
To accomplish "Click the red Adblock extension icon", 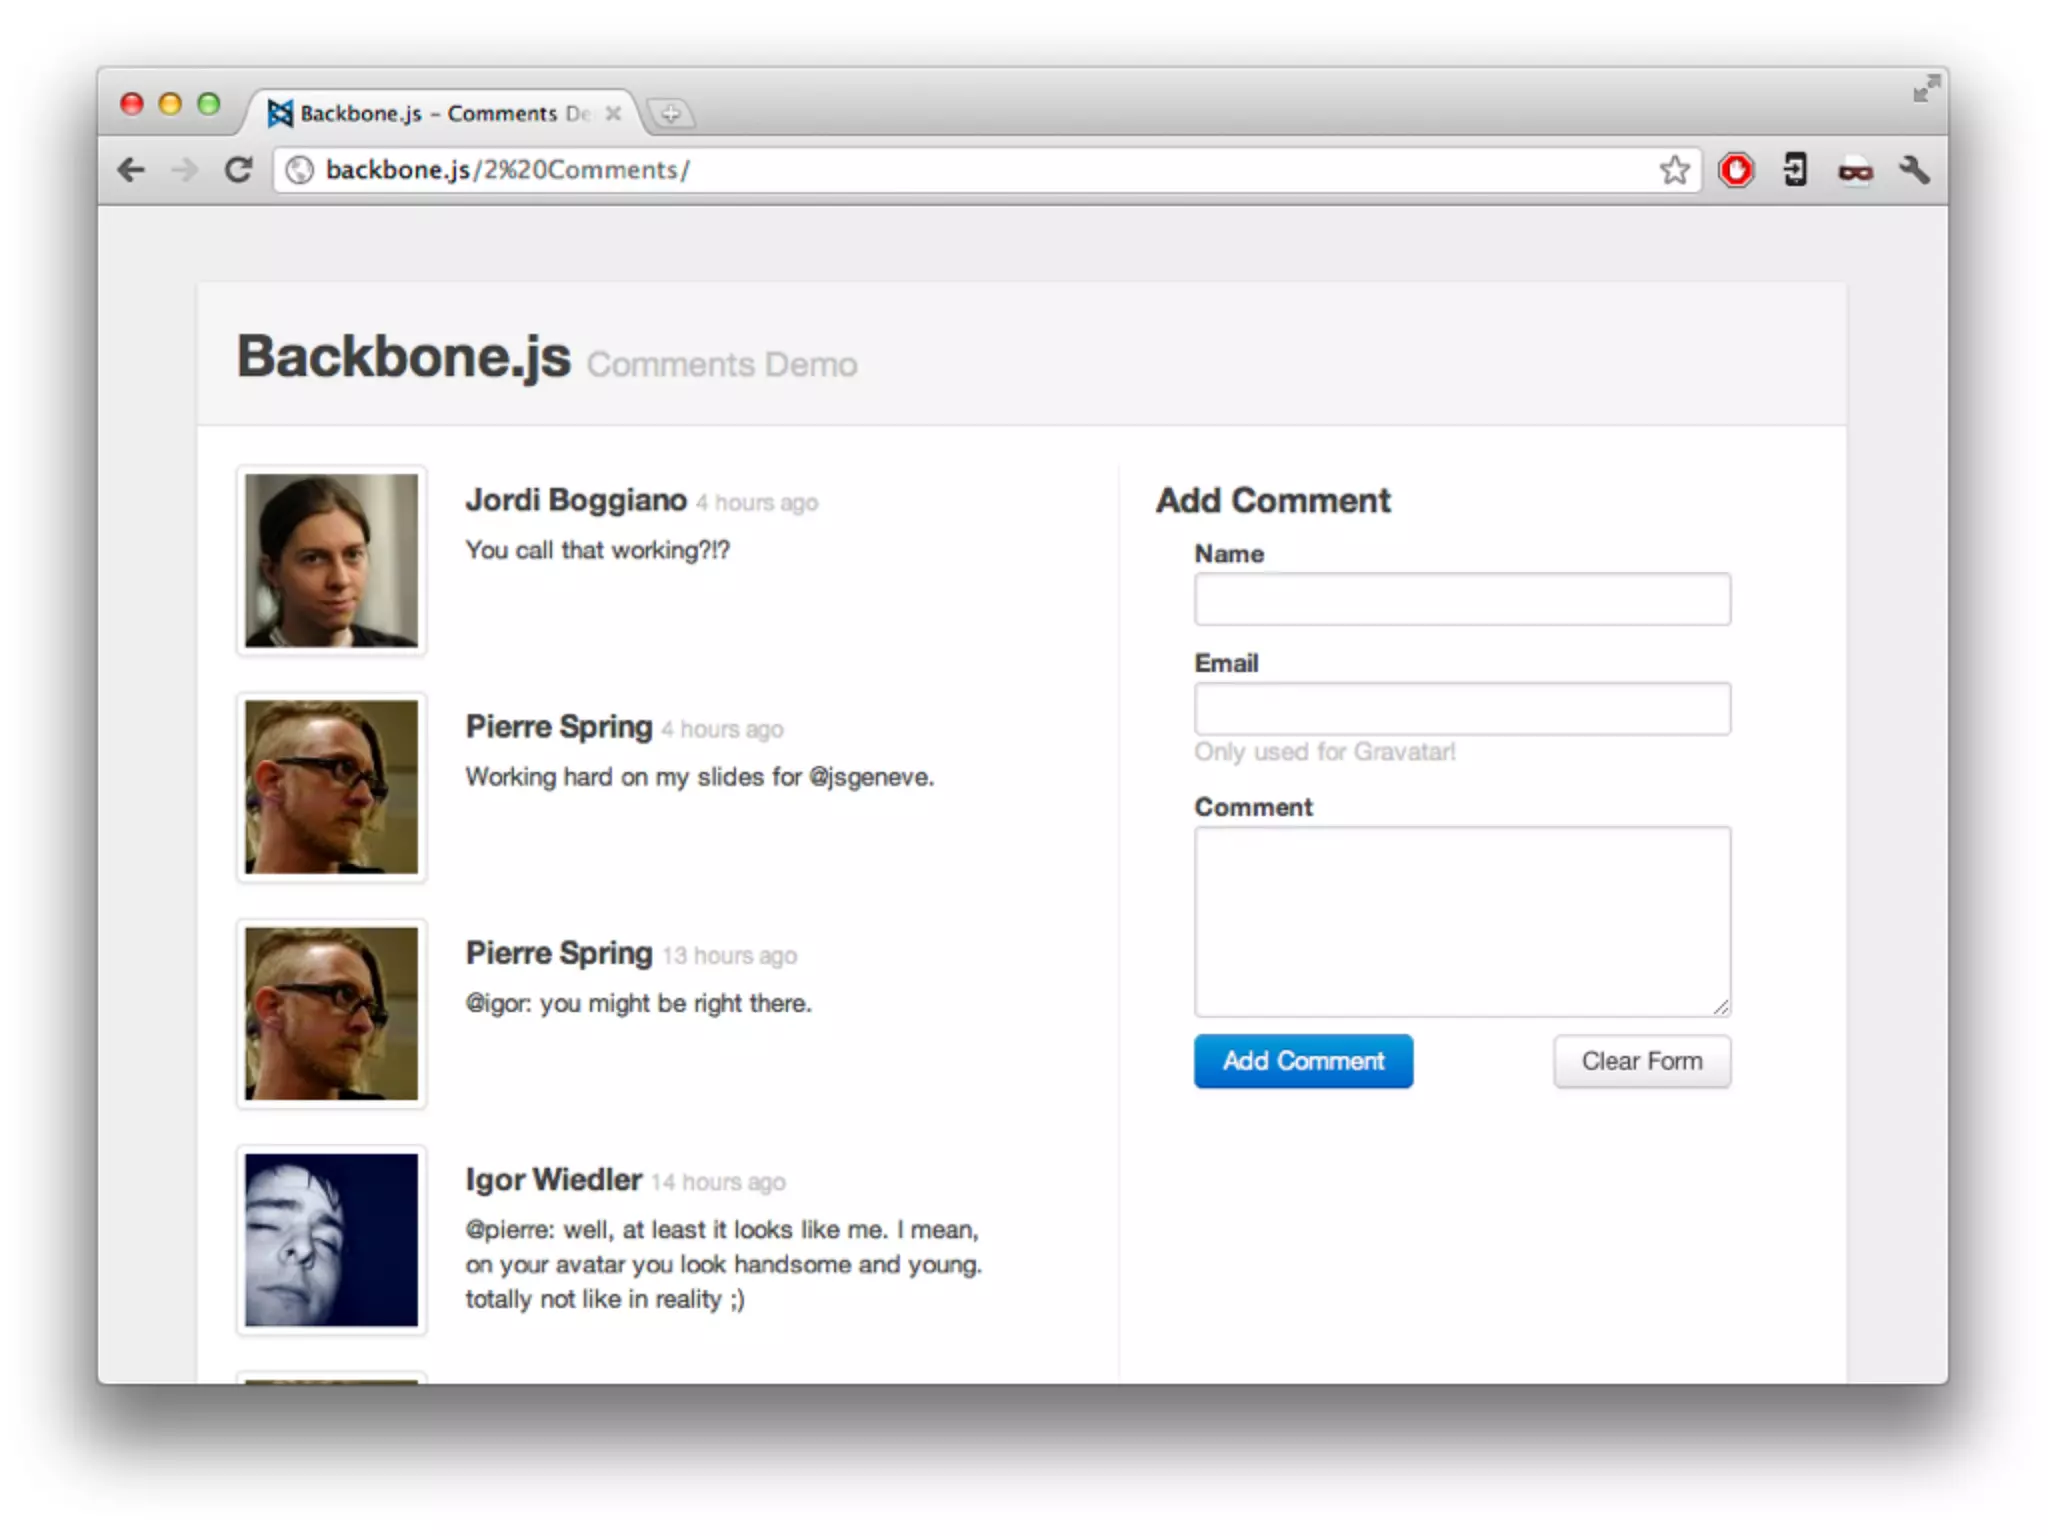I will [1736, 170].
